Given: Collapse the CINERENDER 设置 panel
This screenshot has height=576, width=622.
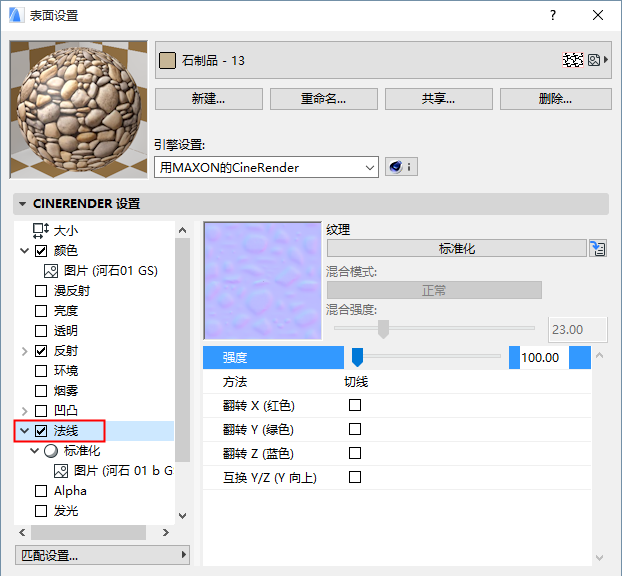Looking at the screenshot, I should click(x=23, y=204).
